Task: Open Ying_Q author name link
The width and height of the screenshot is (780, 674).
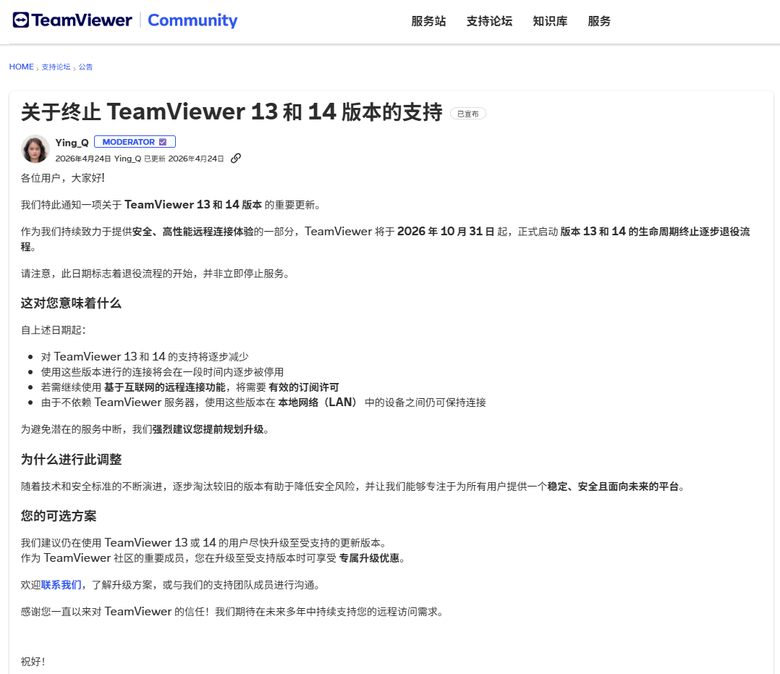Action: [x=72, y=142]
